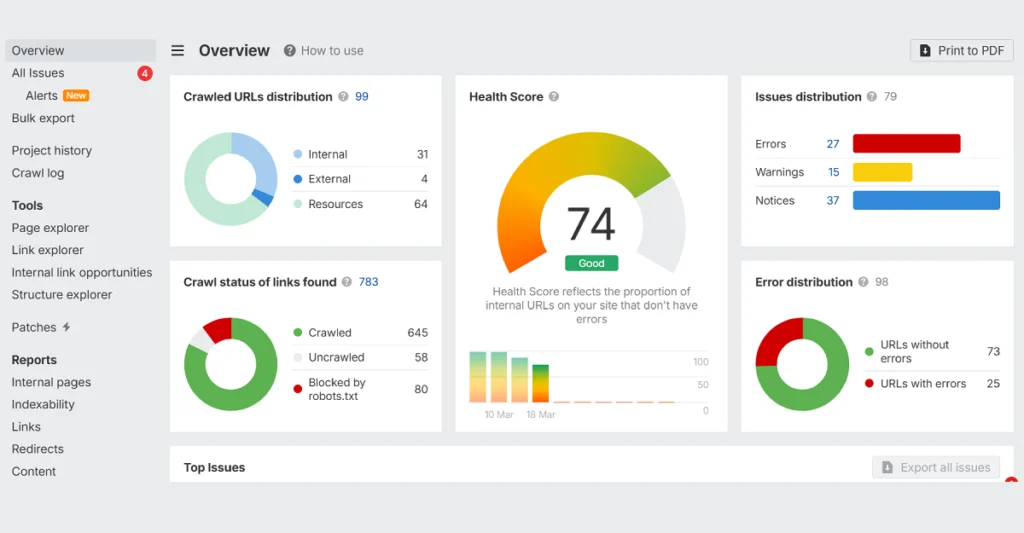The image size is (1024, 533).
Task: Click the Crawl status donut chart
Action: point(231,364)
